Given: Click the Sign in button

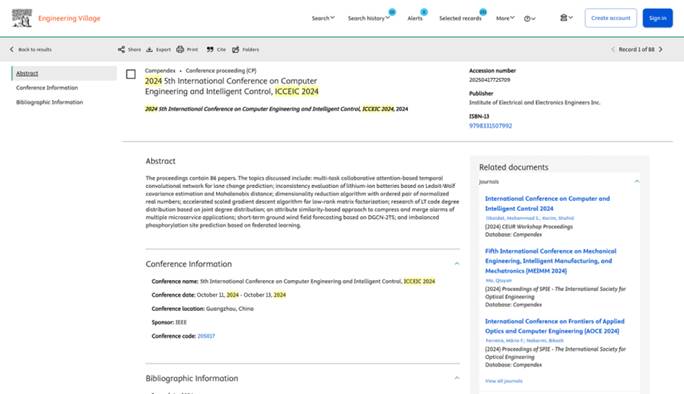Looking at the screenshot, I should [x=657, y=18].
